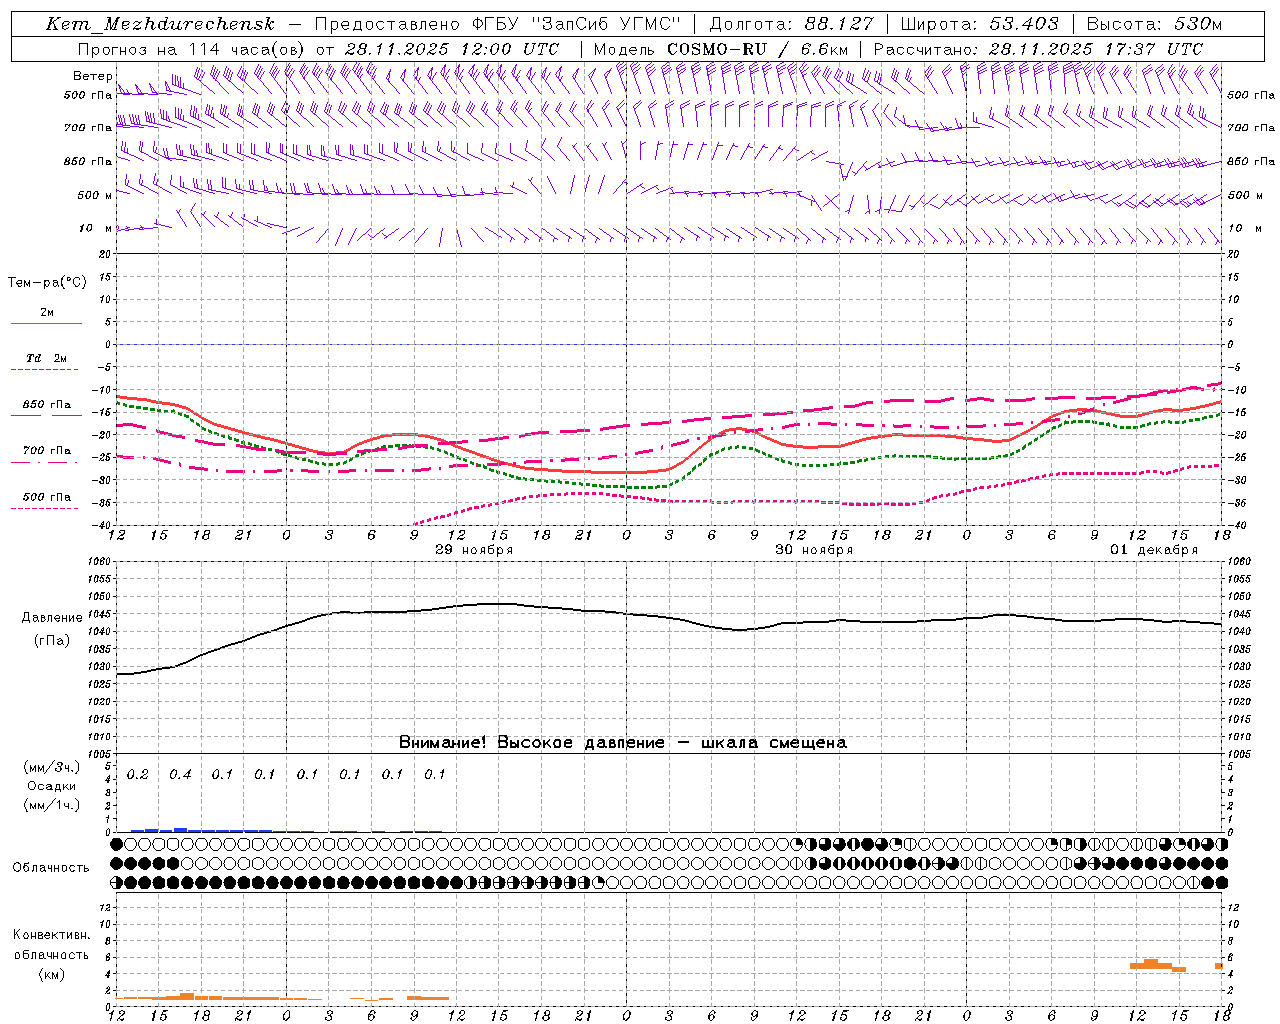
Task: Click the '(км)' unit under convective cloudiness
Action: 51,974
